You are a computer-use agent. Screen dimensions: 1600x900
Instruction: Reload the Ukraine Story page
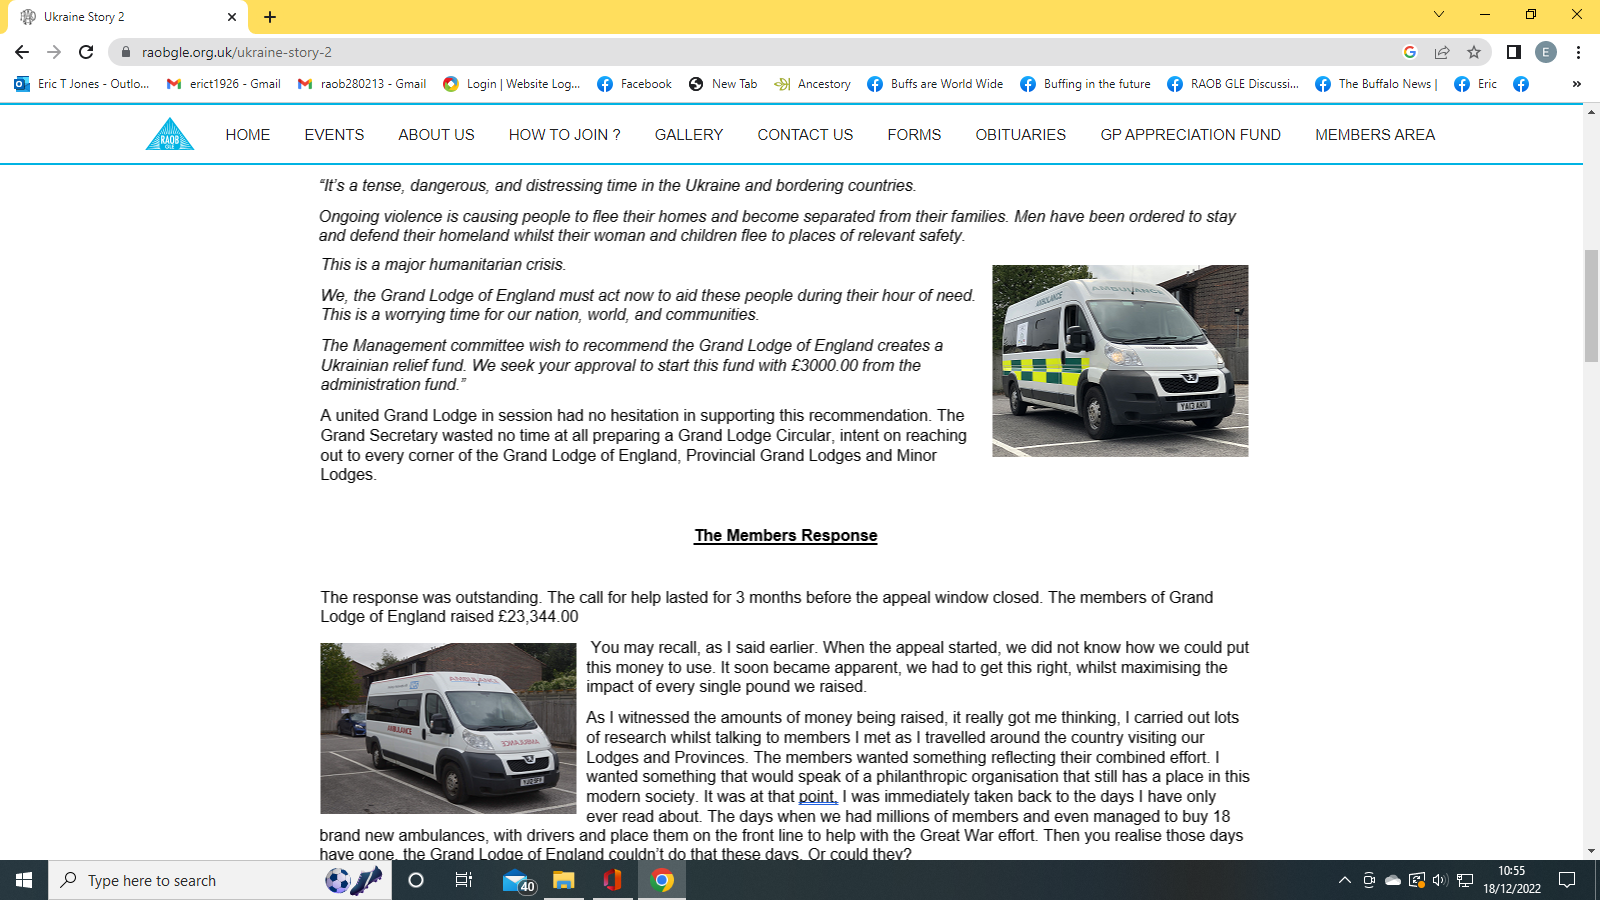click(x=86, y=52)
